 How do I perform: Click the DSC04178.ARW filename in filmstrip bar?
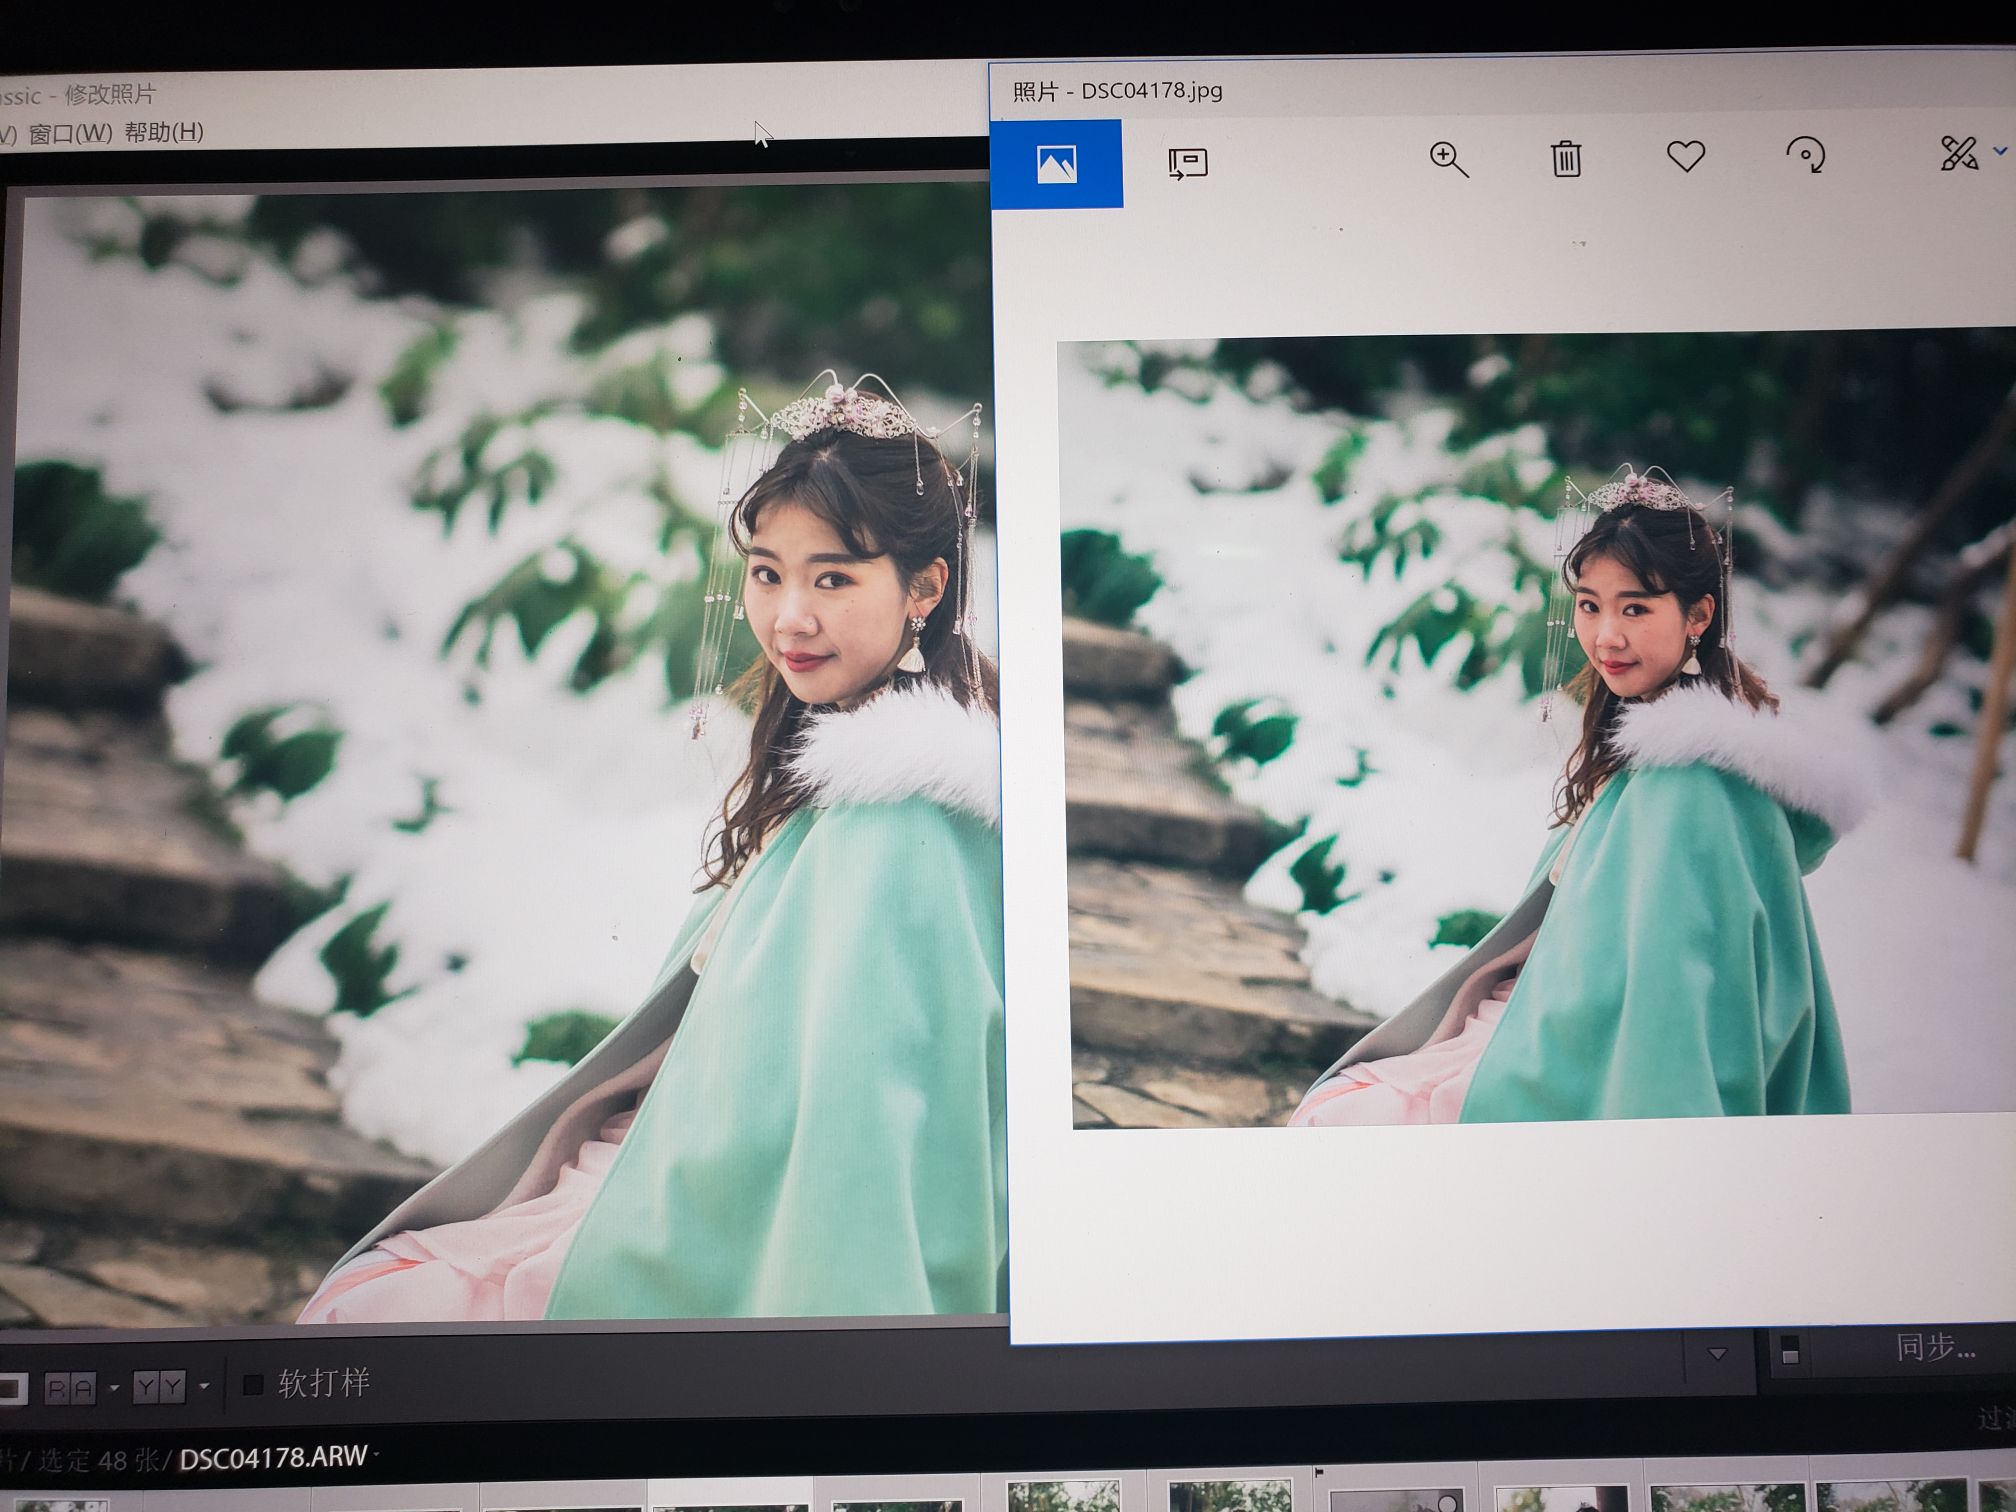click(273, 1457)
